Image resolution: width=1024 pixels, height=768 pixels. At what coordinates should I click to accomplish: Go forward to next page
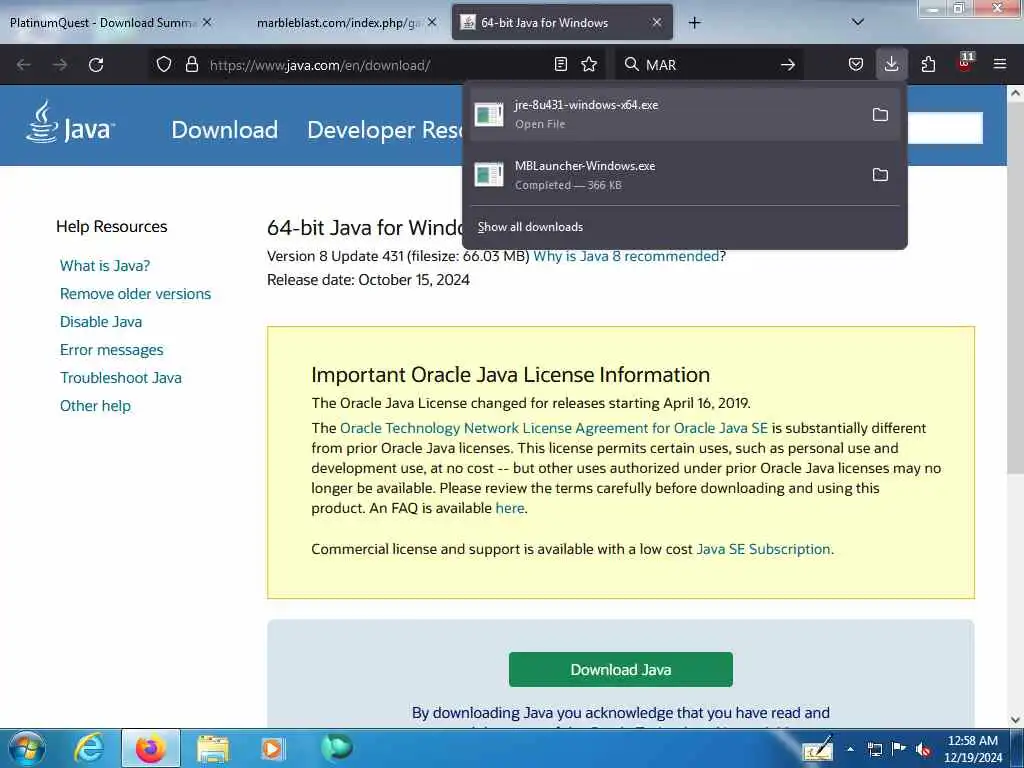[x=60, y=65]
